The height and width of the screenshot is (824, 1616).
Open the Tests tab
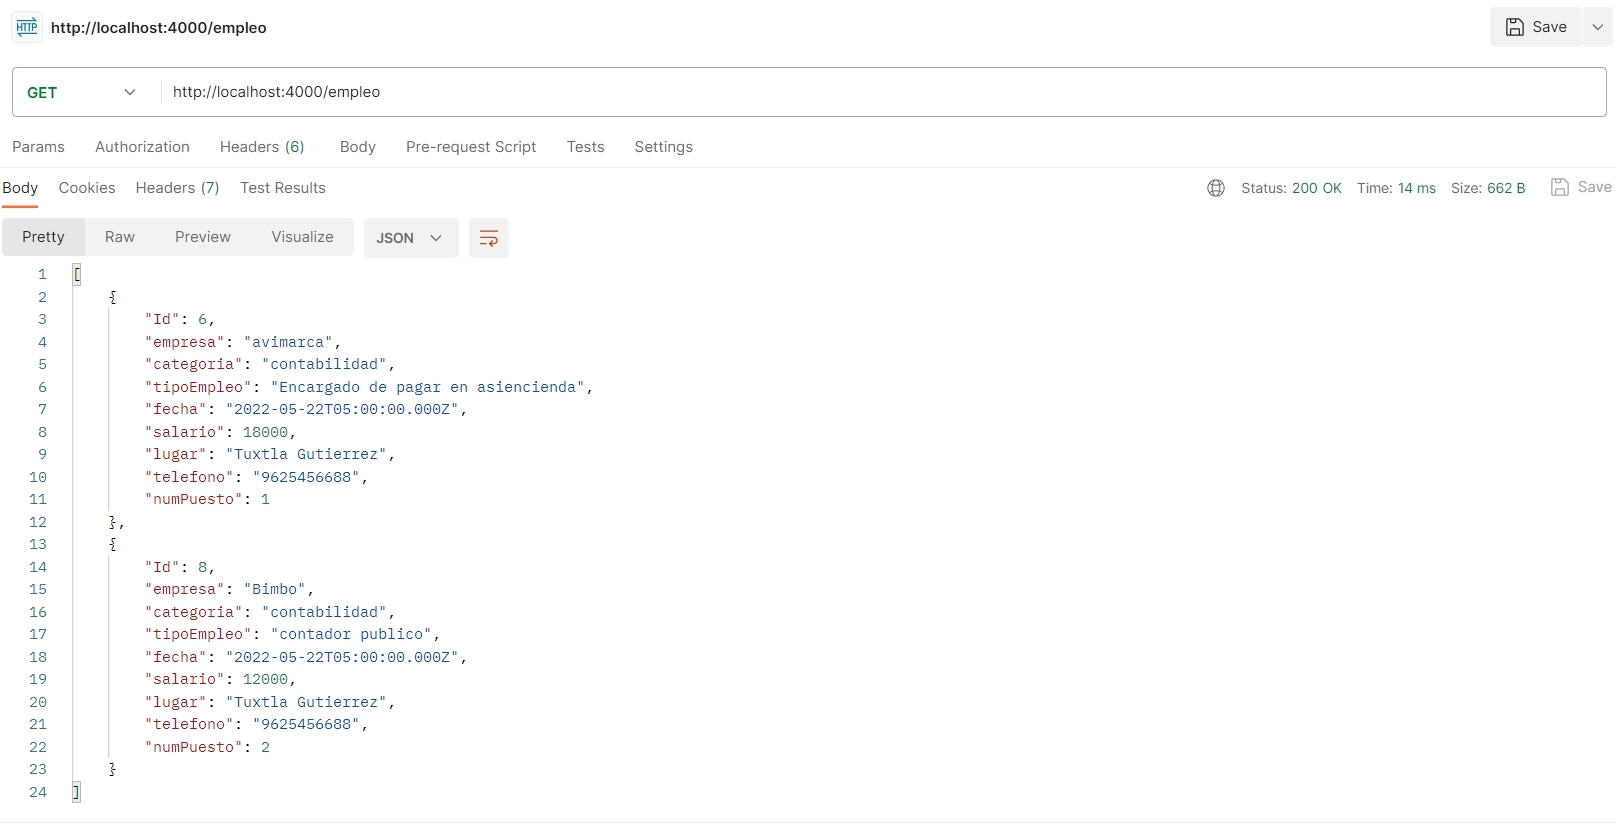585,147
